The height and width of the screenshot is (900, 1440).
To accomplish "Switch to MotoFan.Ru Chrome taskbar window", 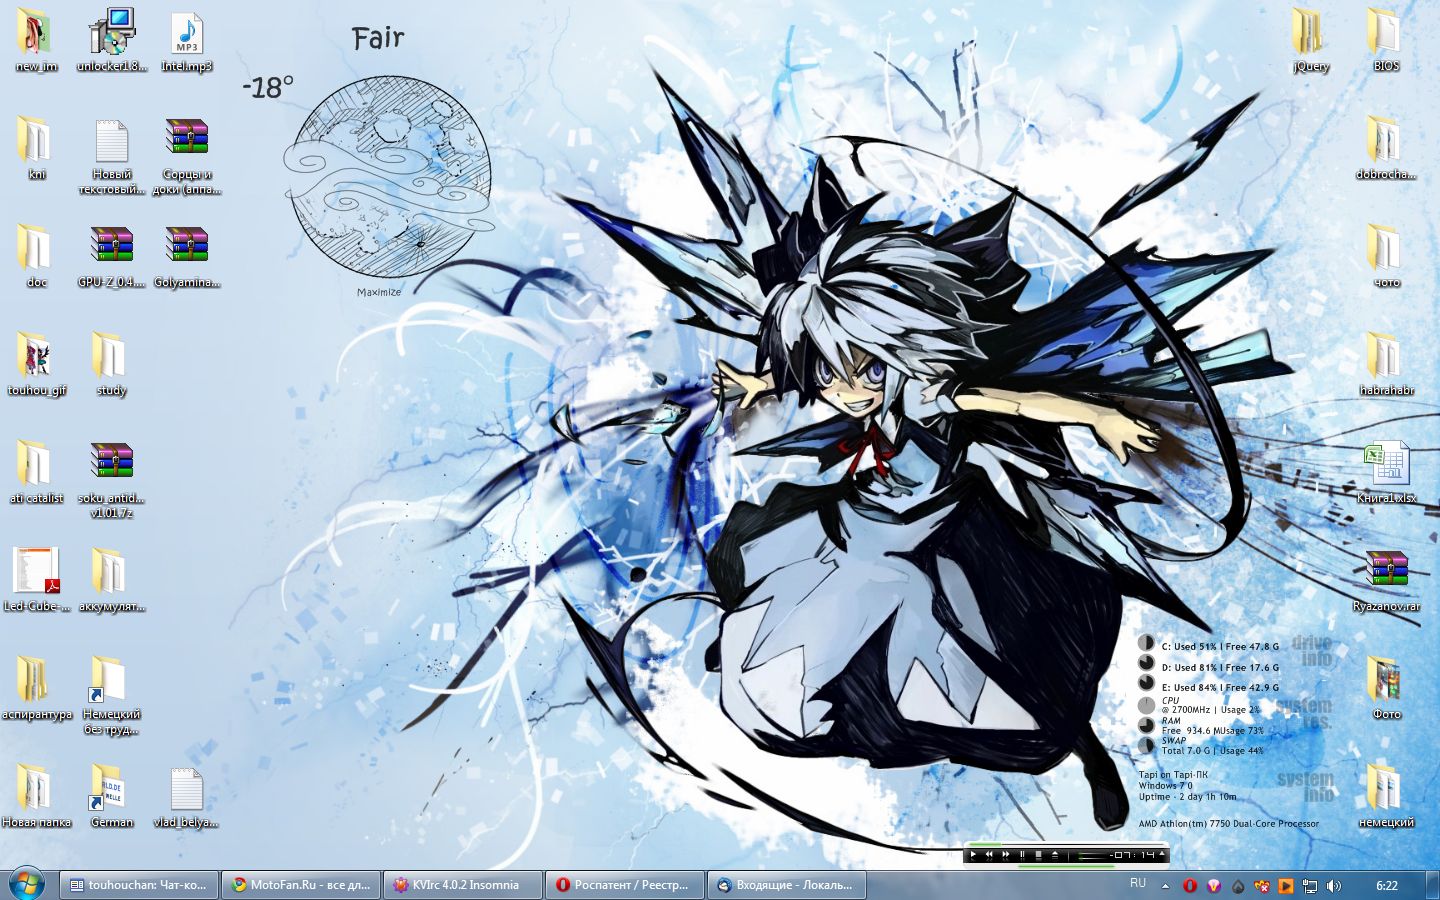I will pos(300,885).
